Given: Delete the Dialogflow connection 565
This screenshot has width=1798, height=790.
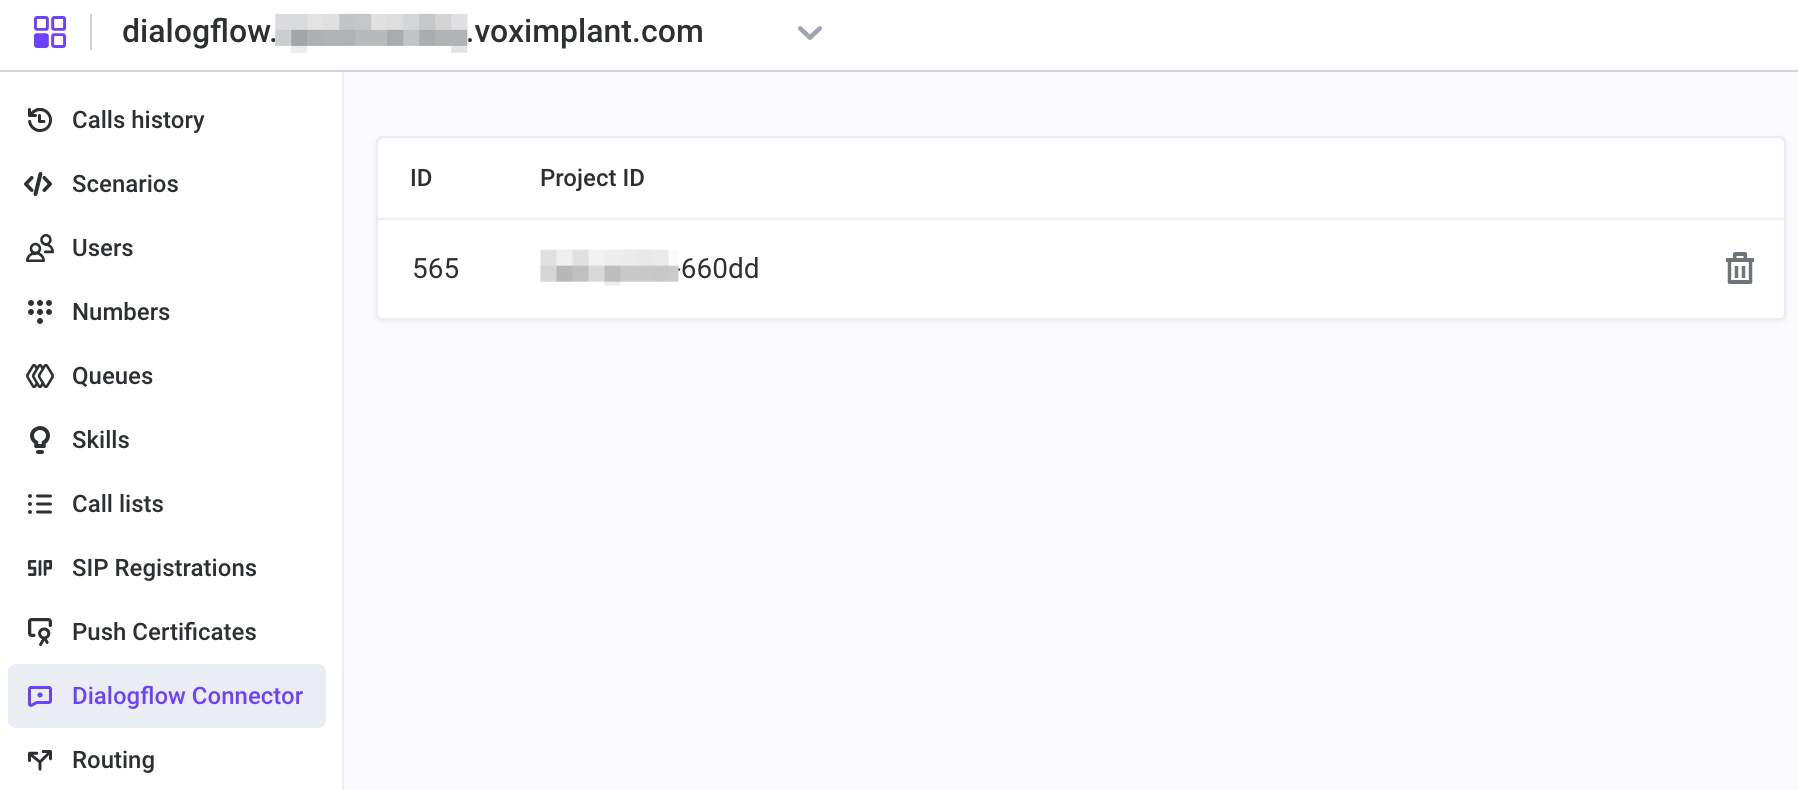Looking at the screenshot, I should (1740, 269).
